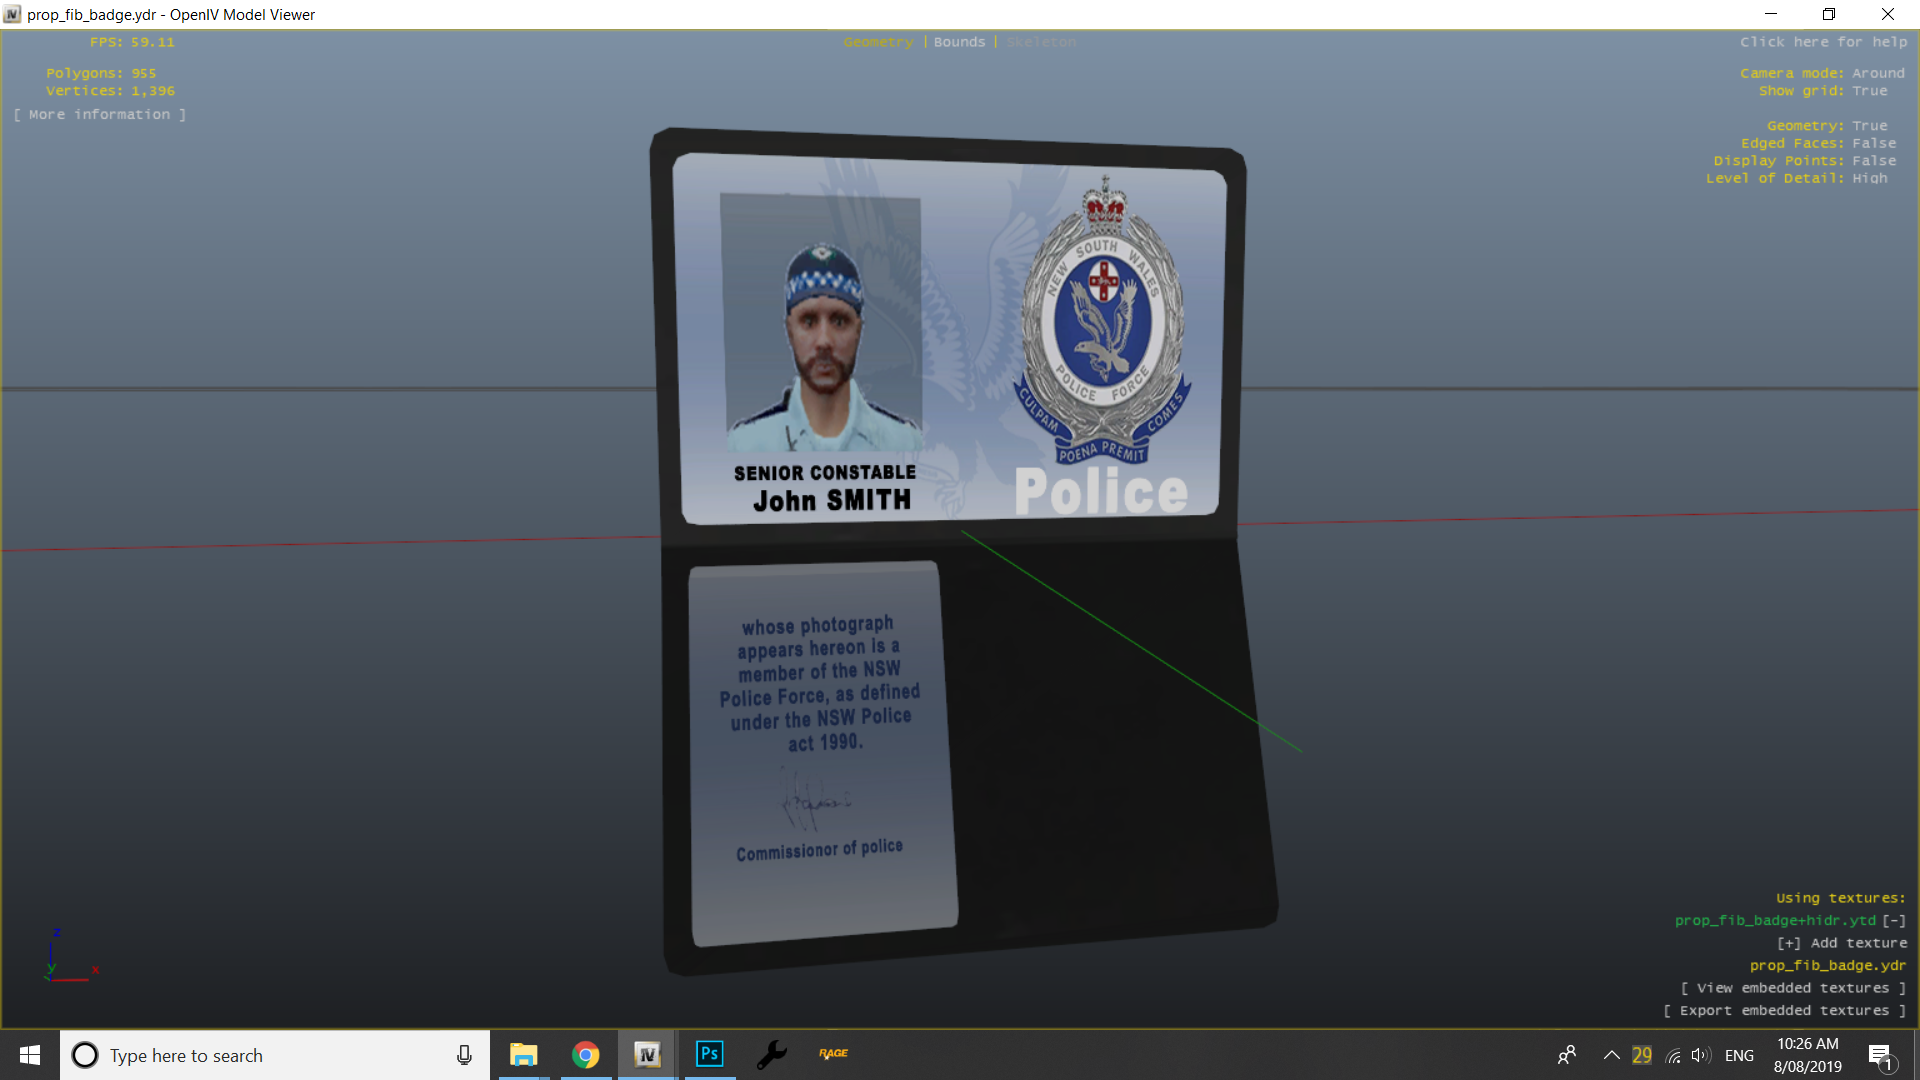Collapse prop_fib_badge+hidr.ytd texture entry
The height and width of the screenshot is (1080, 1920).
1894,921
